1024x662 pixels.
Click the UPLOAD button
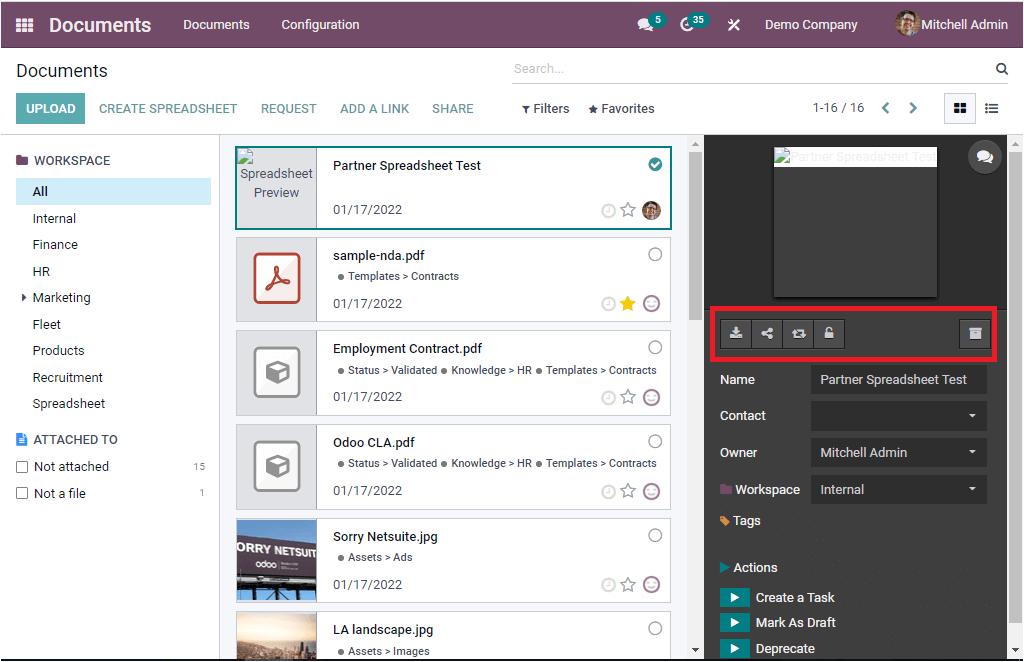[50, 108]
